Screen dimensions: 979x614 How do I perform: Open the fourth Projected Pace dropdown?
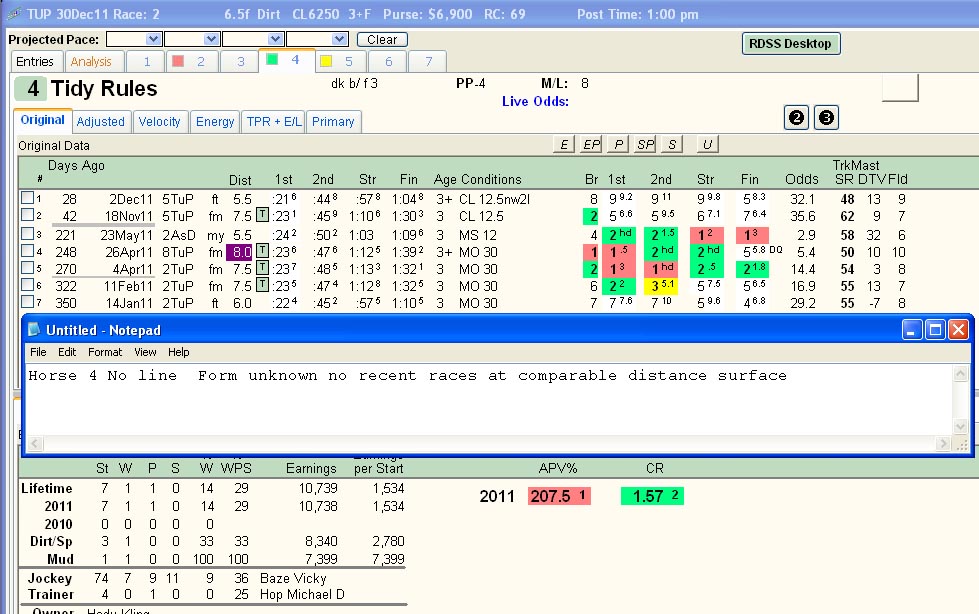point(340,39)
